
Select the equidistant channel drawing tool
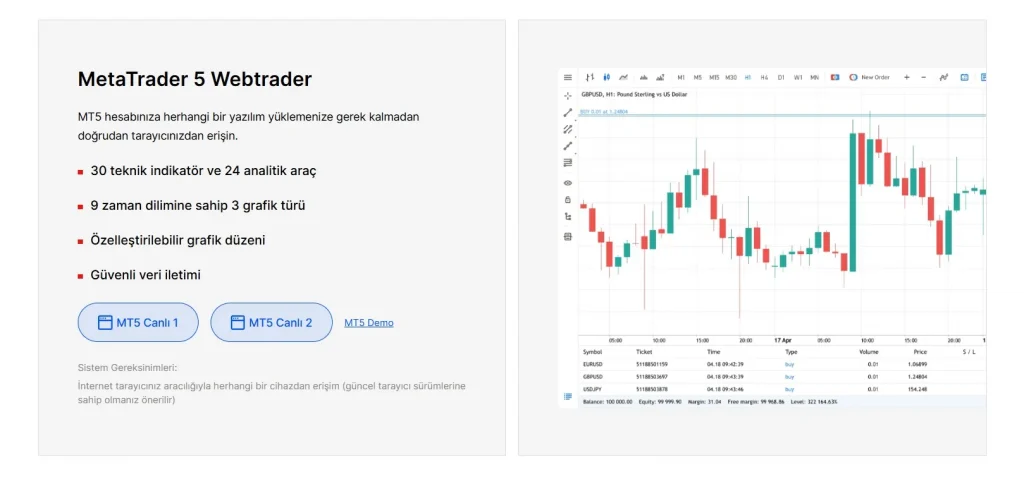pos(568,129)
